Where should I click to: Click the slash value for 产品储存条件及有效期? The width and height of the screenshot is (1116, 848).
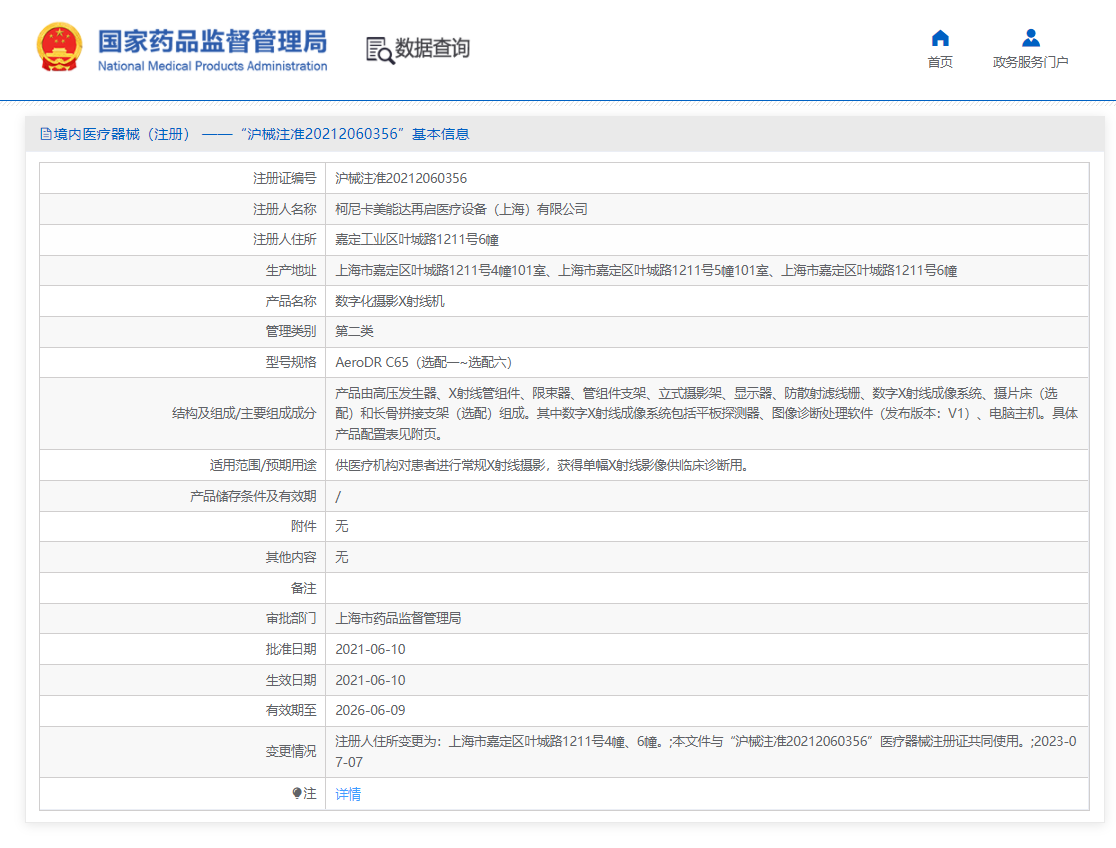tap(338, 496)
